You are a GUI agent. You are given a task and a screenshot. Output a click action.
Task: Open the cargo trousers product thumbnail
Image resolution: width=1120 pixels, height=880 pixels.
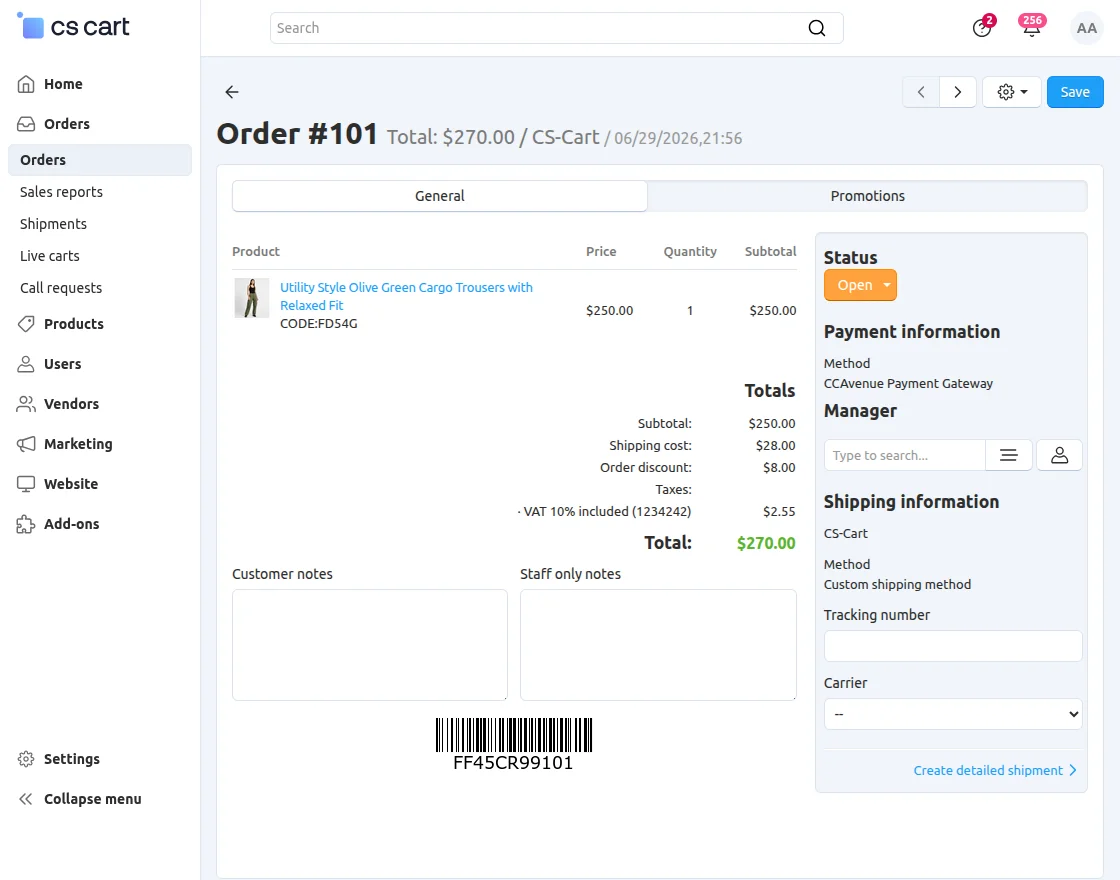(x=251, y=298)
